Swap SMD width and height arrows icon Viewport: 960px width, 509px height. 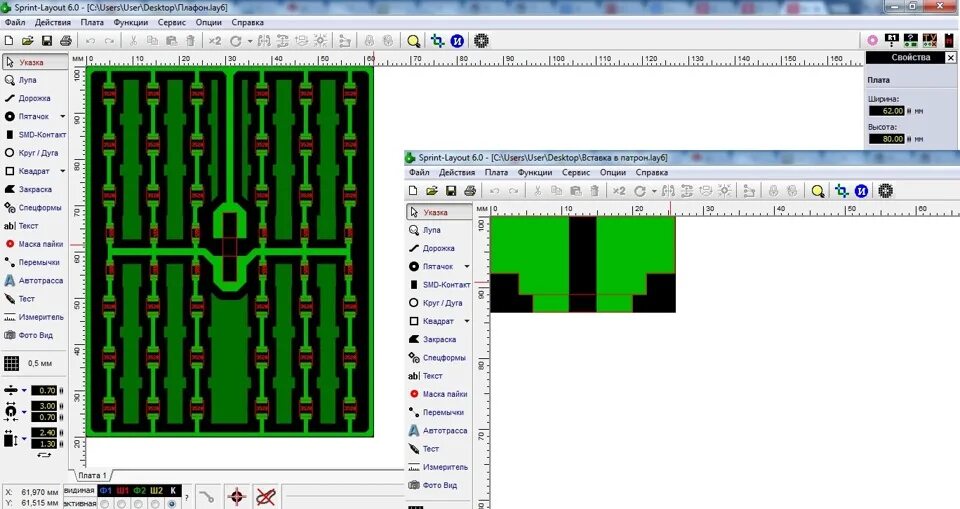pyautogui.click(x=44, y=455)
